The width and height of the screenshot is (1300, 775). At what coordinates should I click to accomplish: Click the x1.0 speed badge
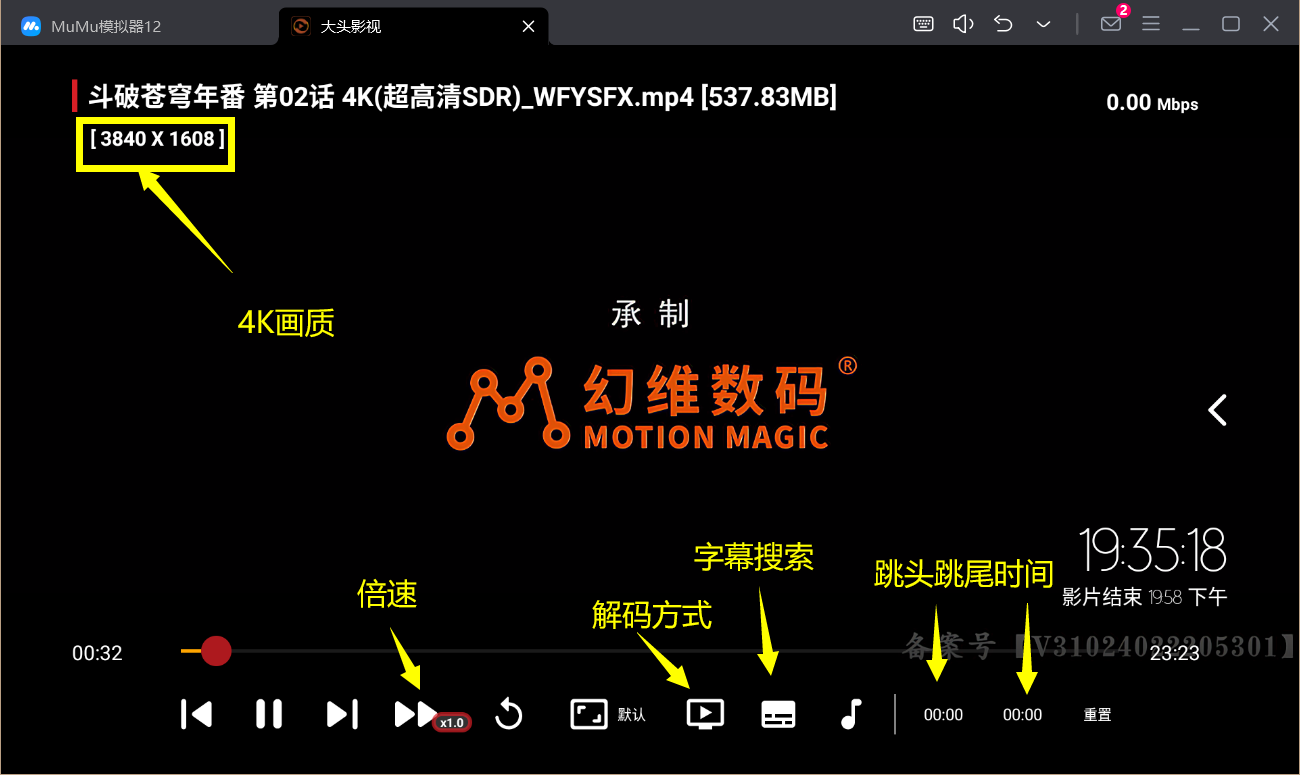(x=452, y=722)
